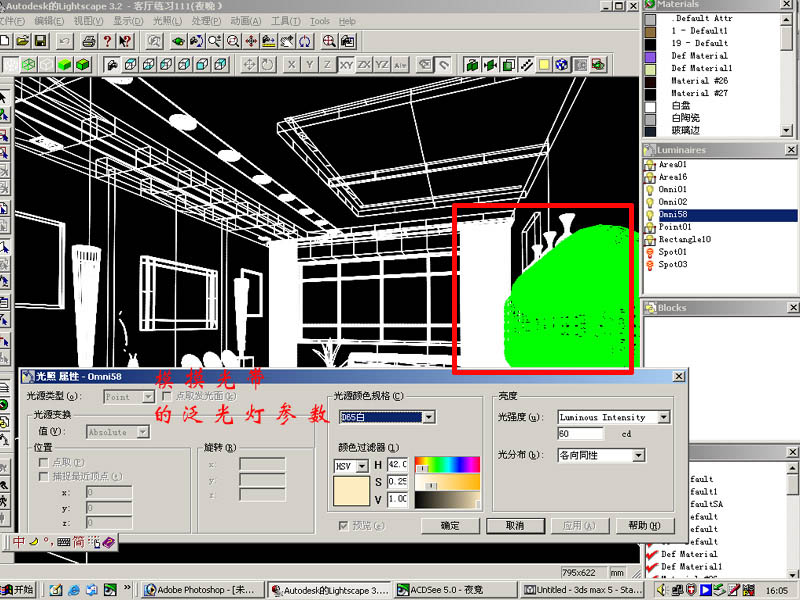This screenshot has width=800, height=600.
Task: Click the cream filter color swatch
Action: click(352, 491)
